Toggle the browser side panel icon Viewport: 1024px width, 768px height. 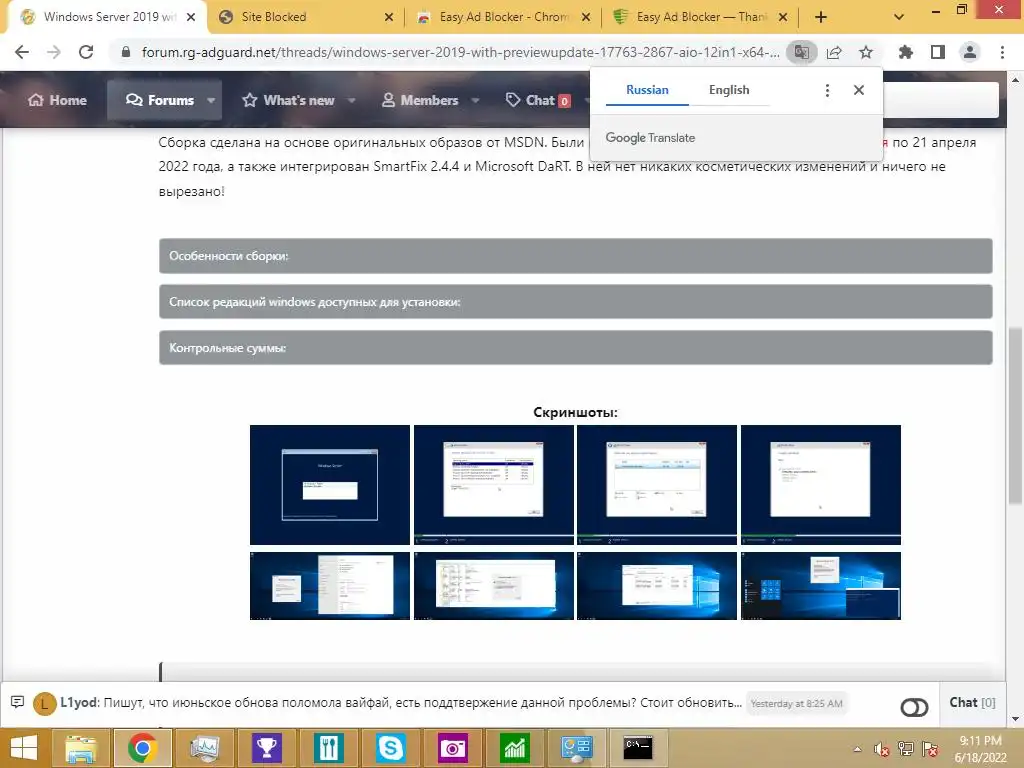(938, 52)
